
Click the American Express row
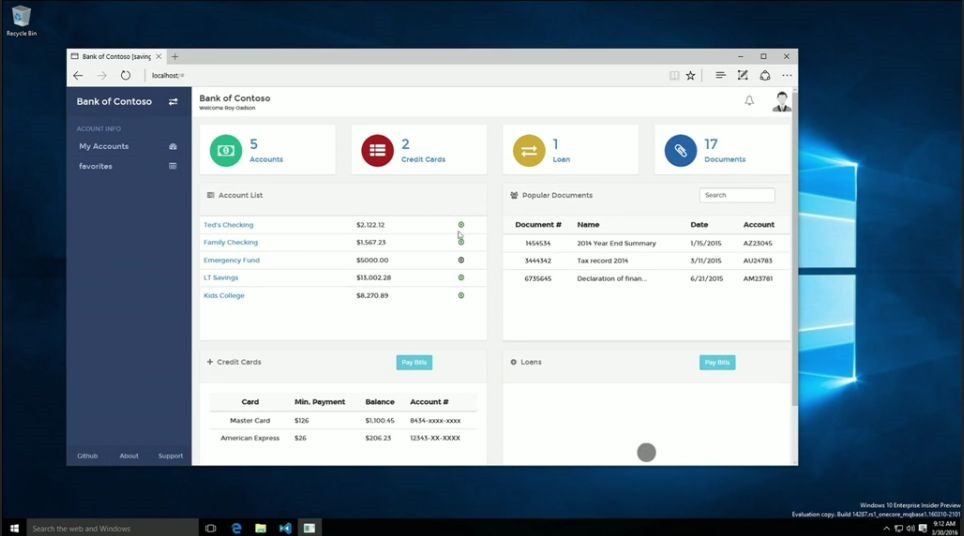[343, 438]
